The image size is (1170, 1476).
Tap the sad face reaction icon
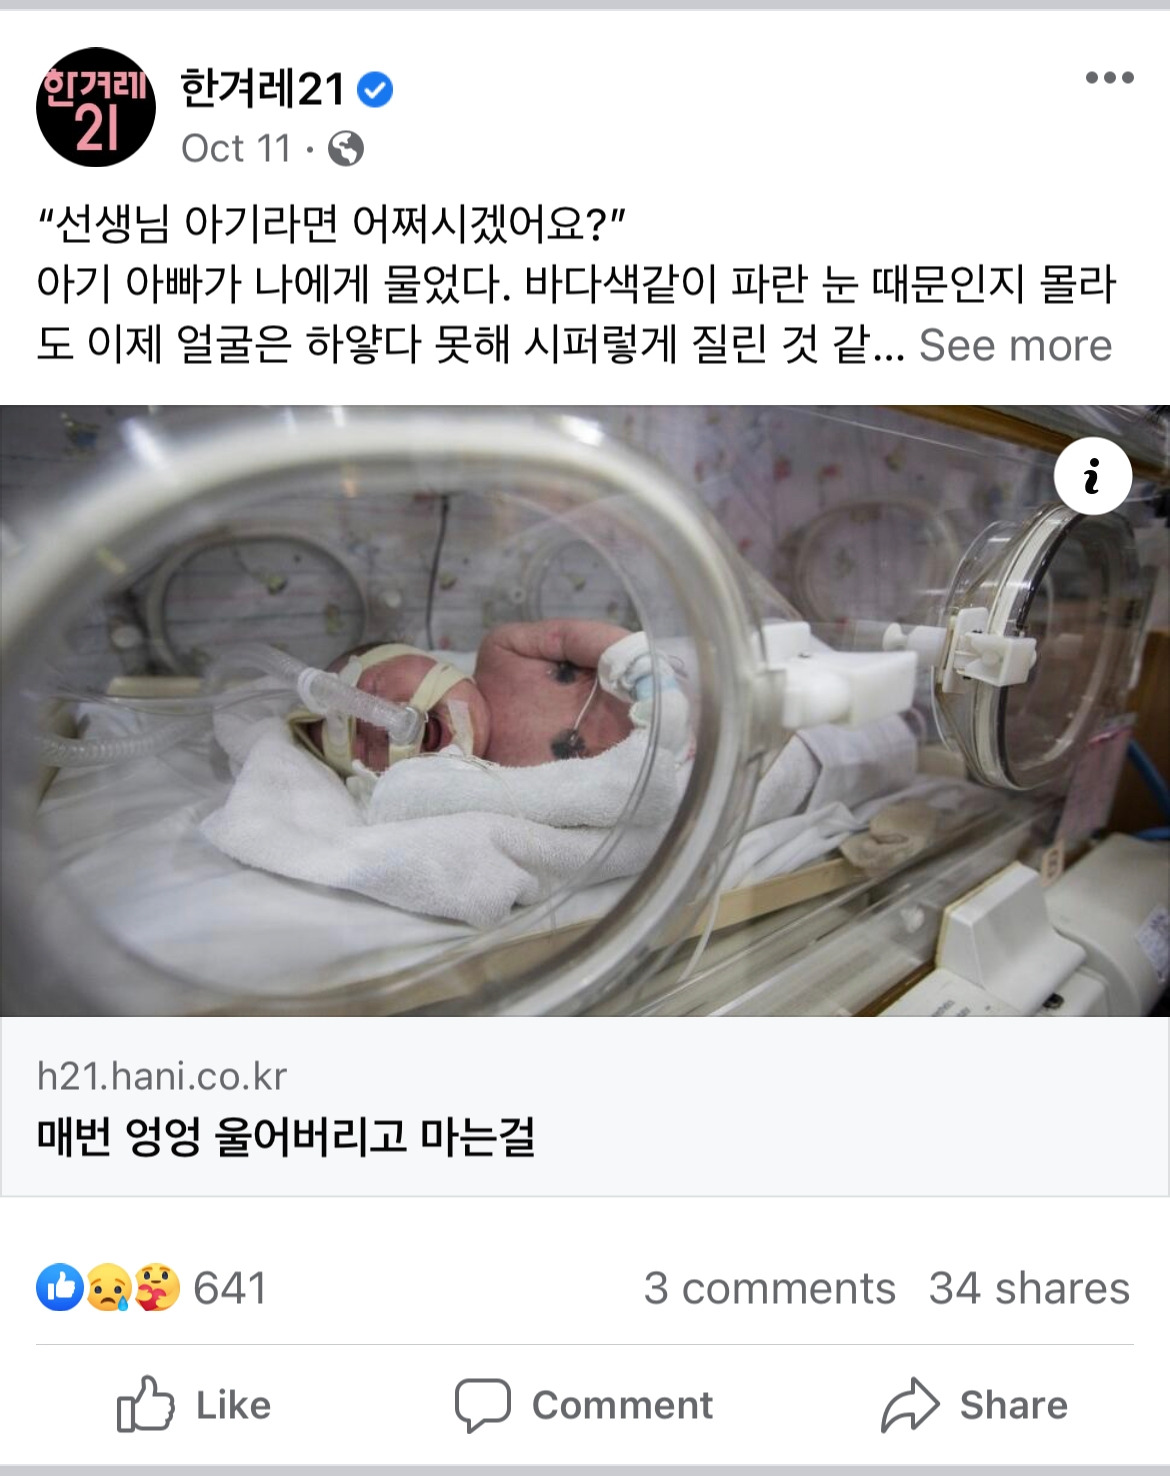[108, 1288]
